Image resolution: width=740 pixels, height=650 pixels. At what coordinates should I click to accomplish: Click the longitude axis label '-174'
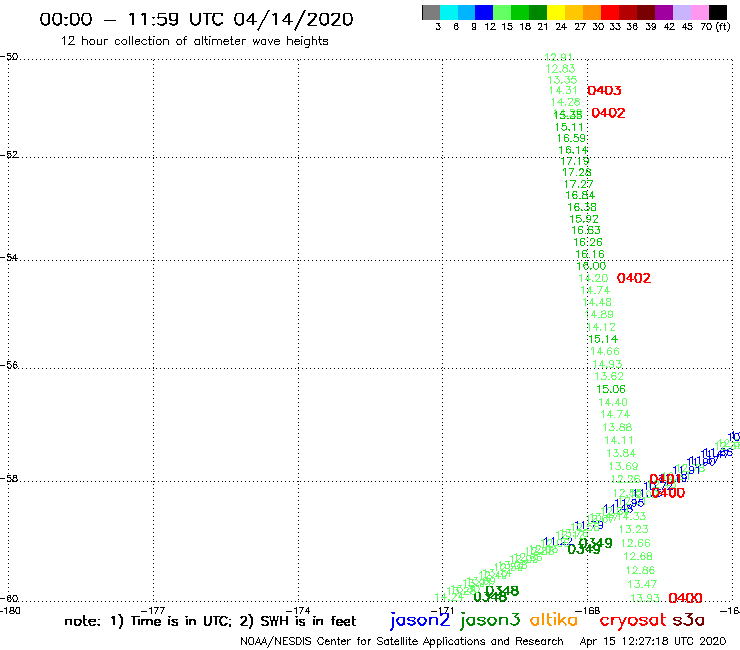(298, 611)
